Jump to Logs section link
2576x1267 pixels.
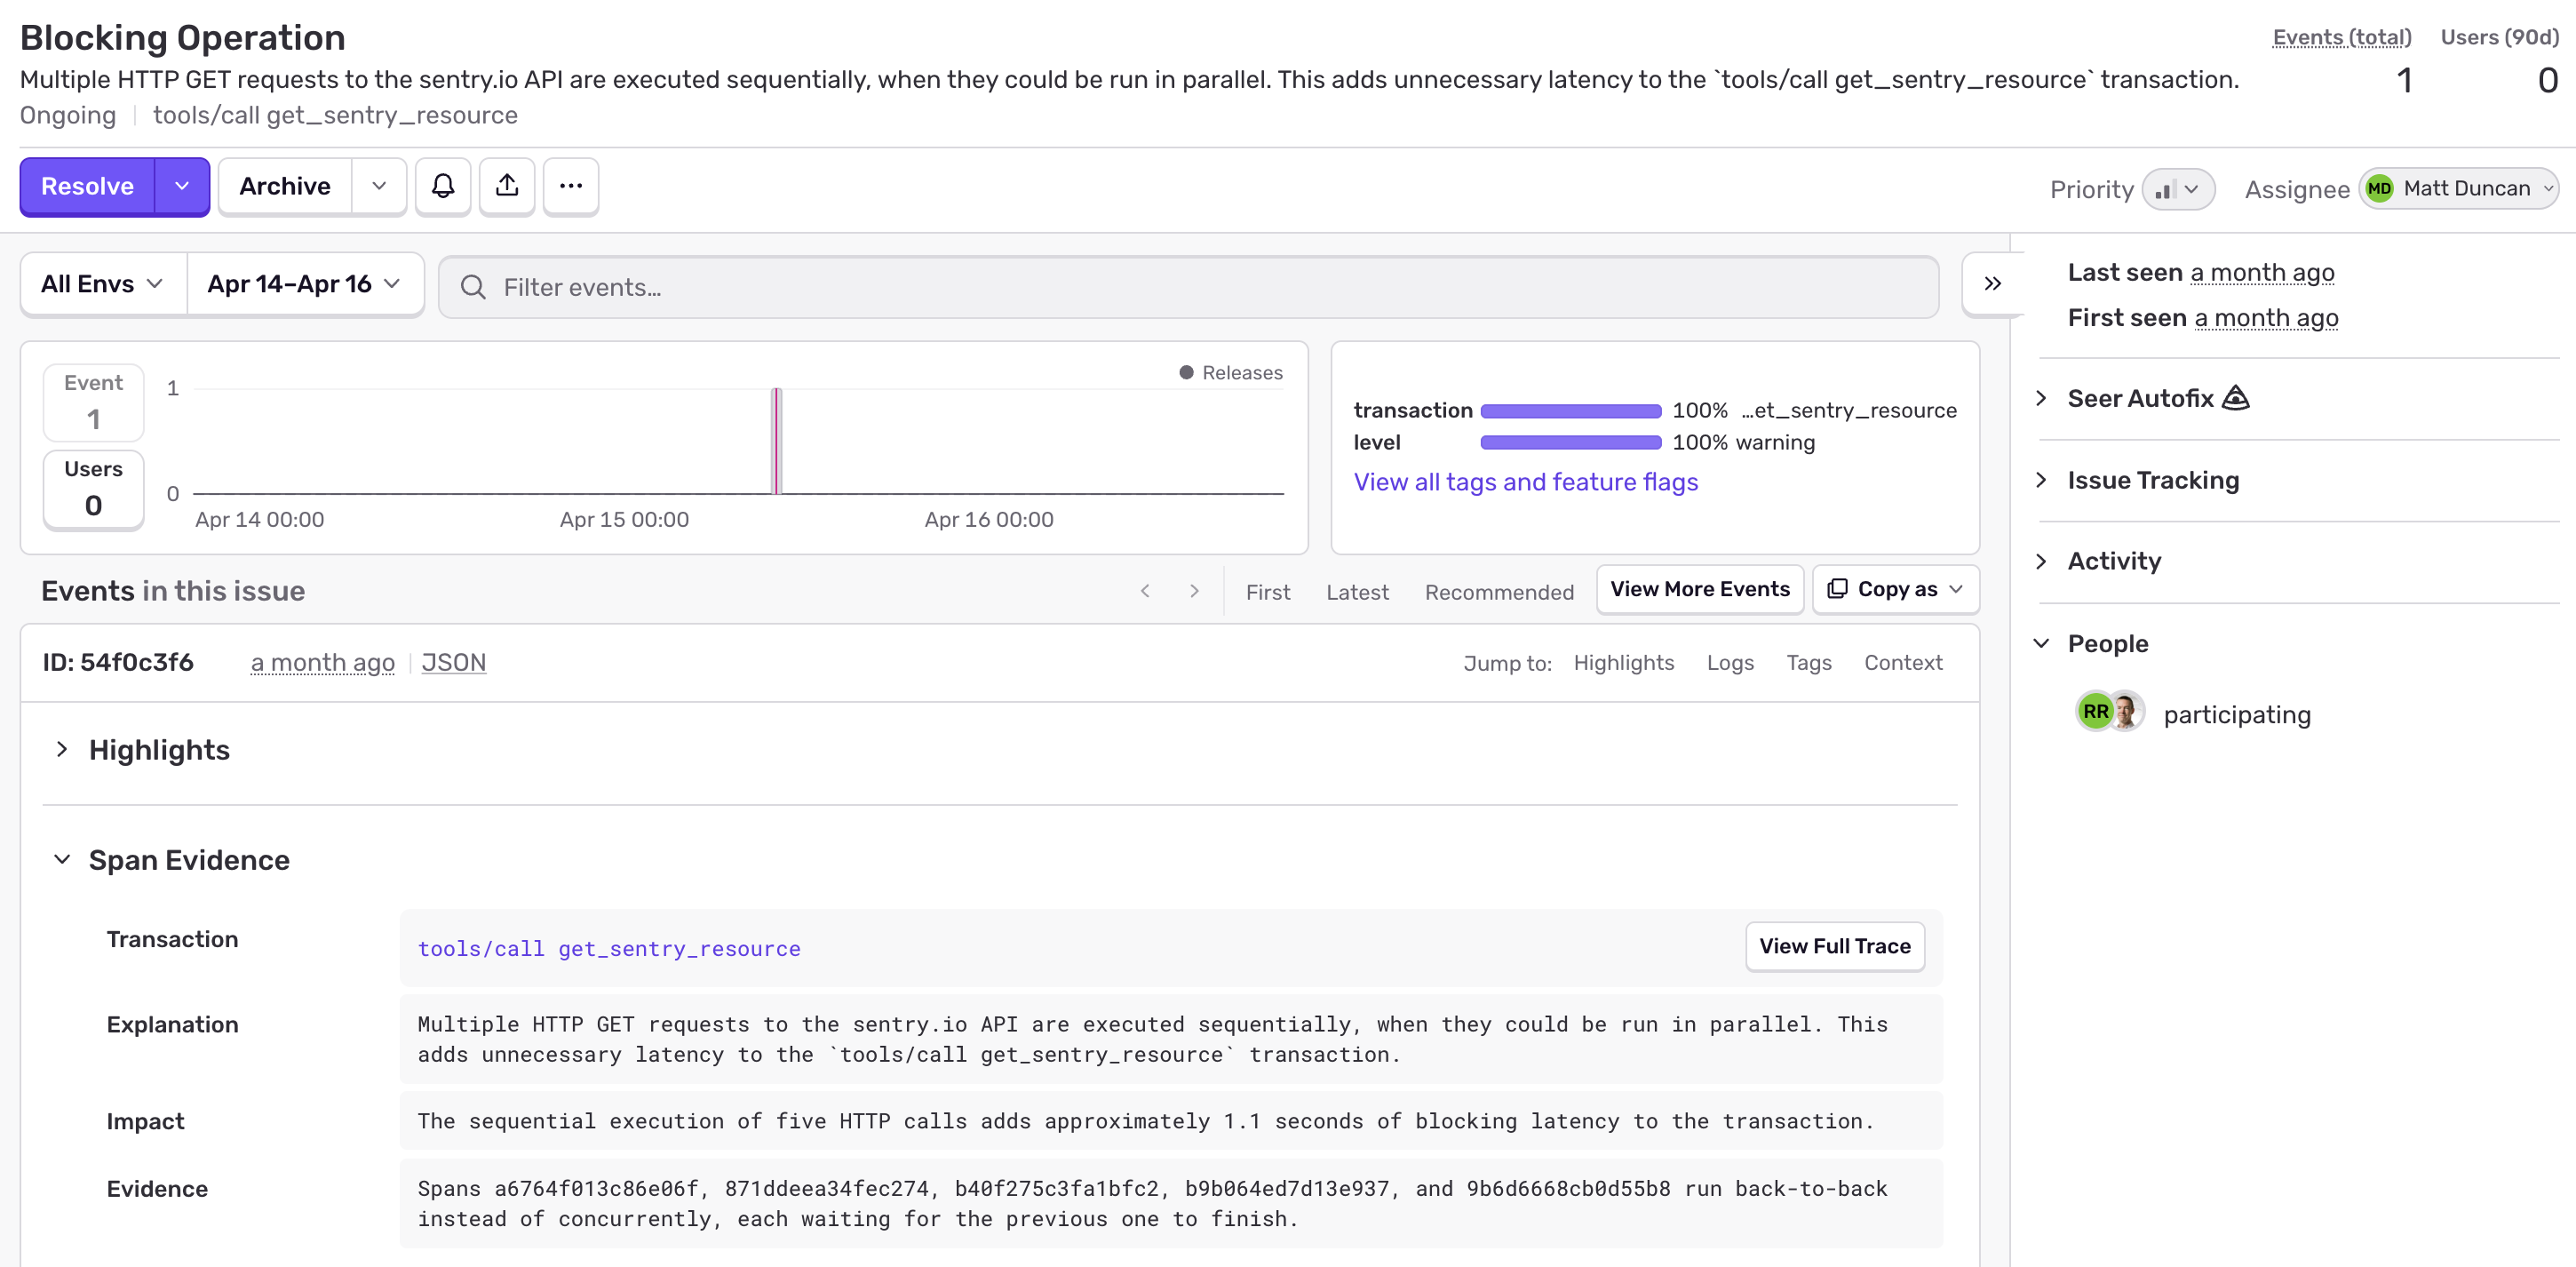click(1730, 663)
